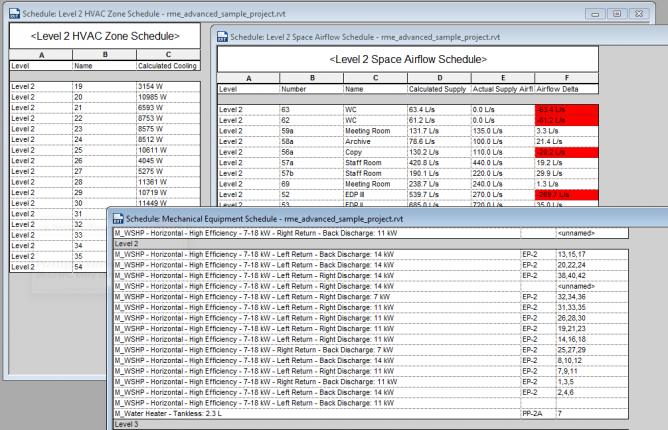Viewport: 668px width, 430px height.
Task: Click zone name 54 in HVAC Zone Schedule
Action: pos(89,267)
